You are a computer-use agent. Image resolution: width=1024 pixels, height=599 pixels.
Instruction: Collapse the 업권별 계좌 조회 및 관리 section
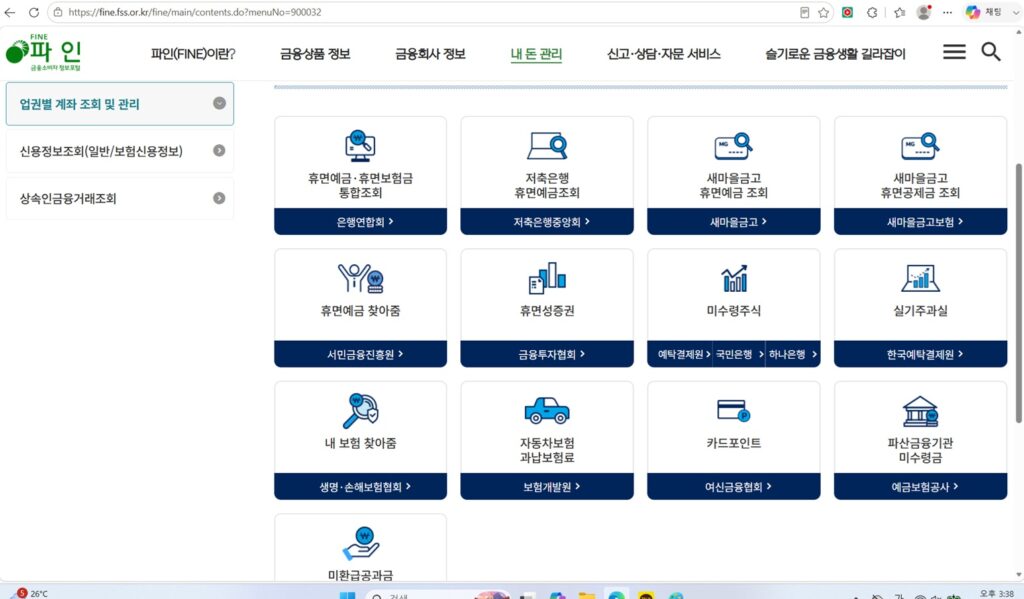coord(219,103)
